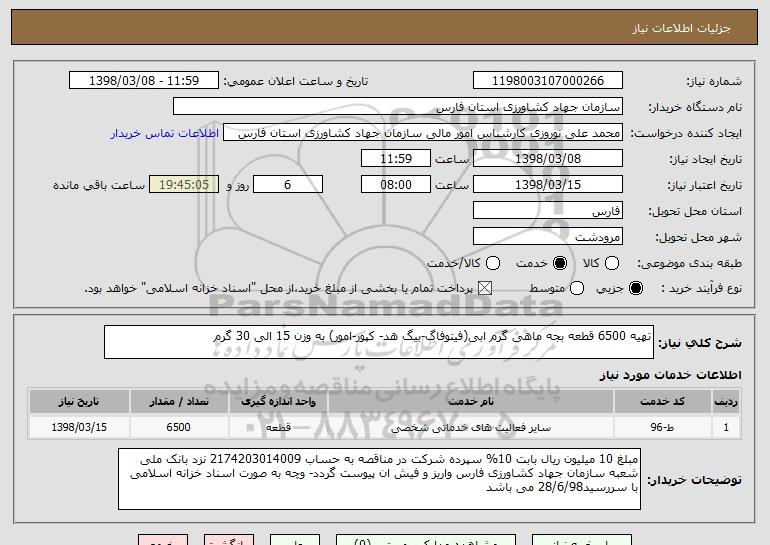This screenshot has height=545, width=770.
Task: Click the quantity cell 6500
Action: [179, 427]
